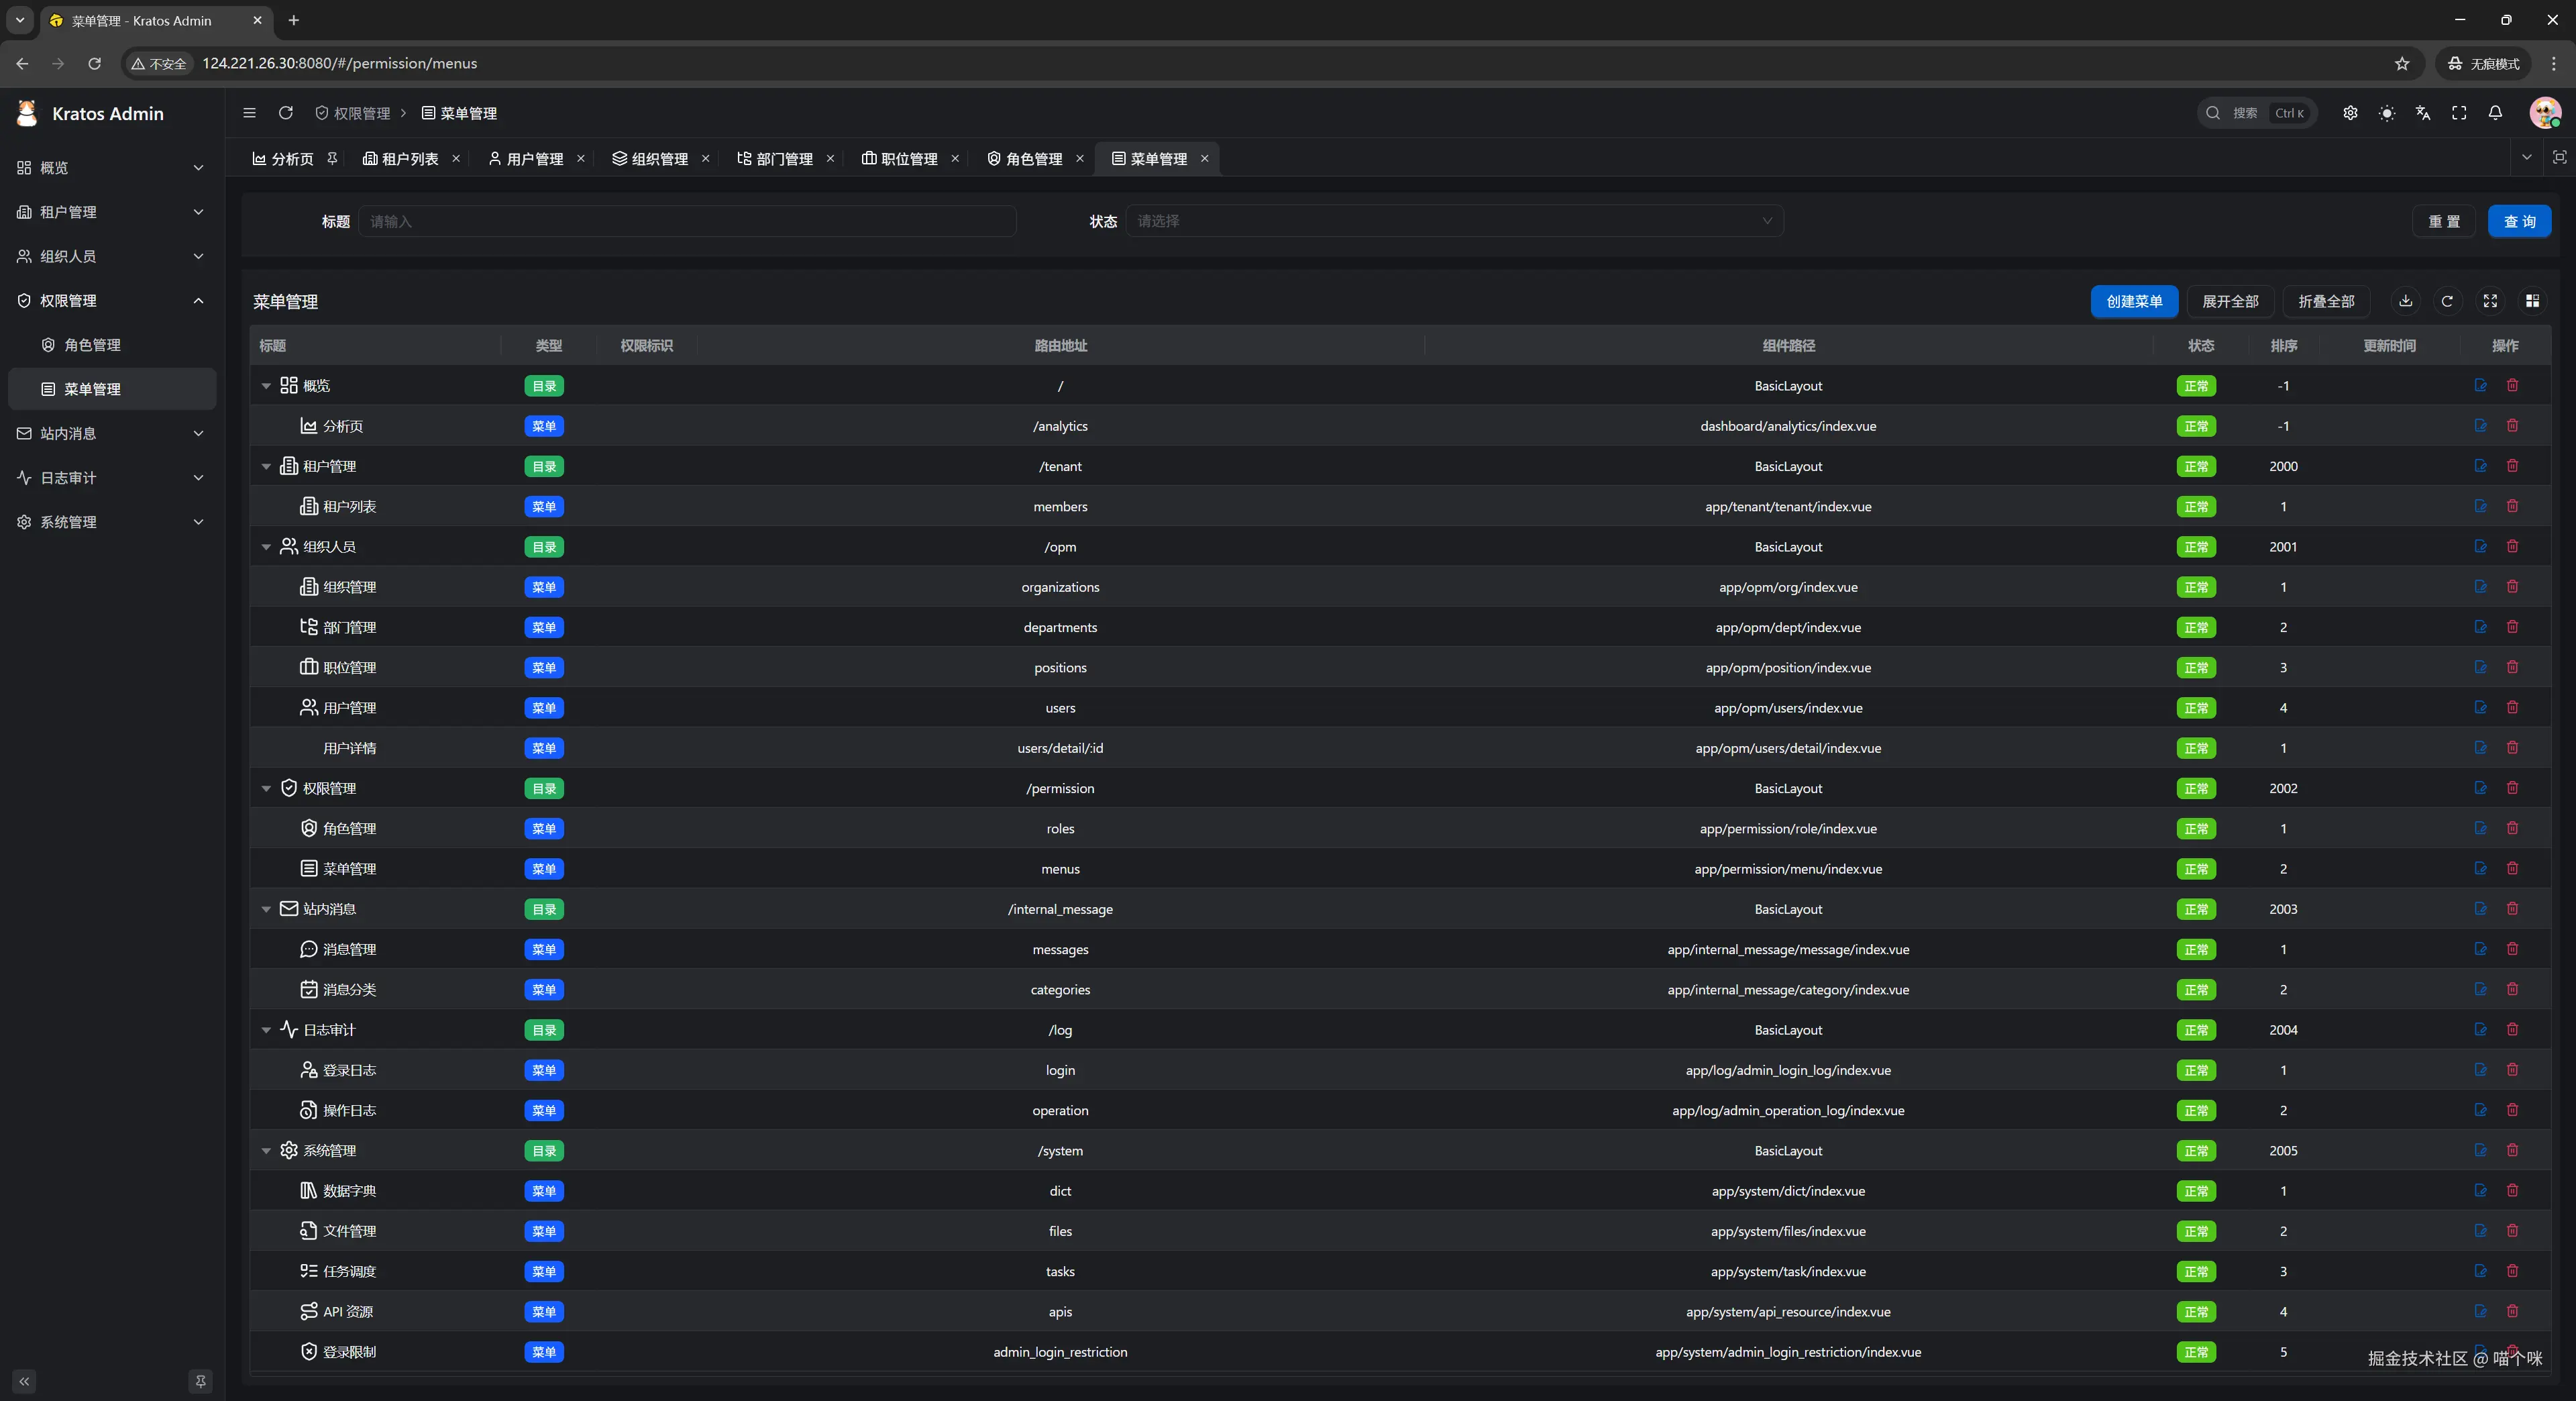The image size is (2576, 1401).
Task: Switch to the 角色管理 tab
Action: tap(1033, 159)
